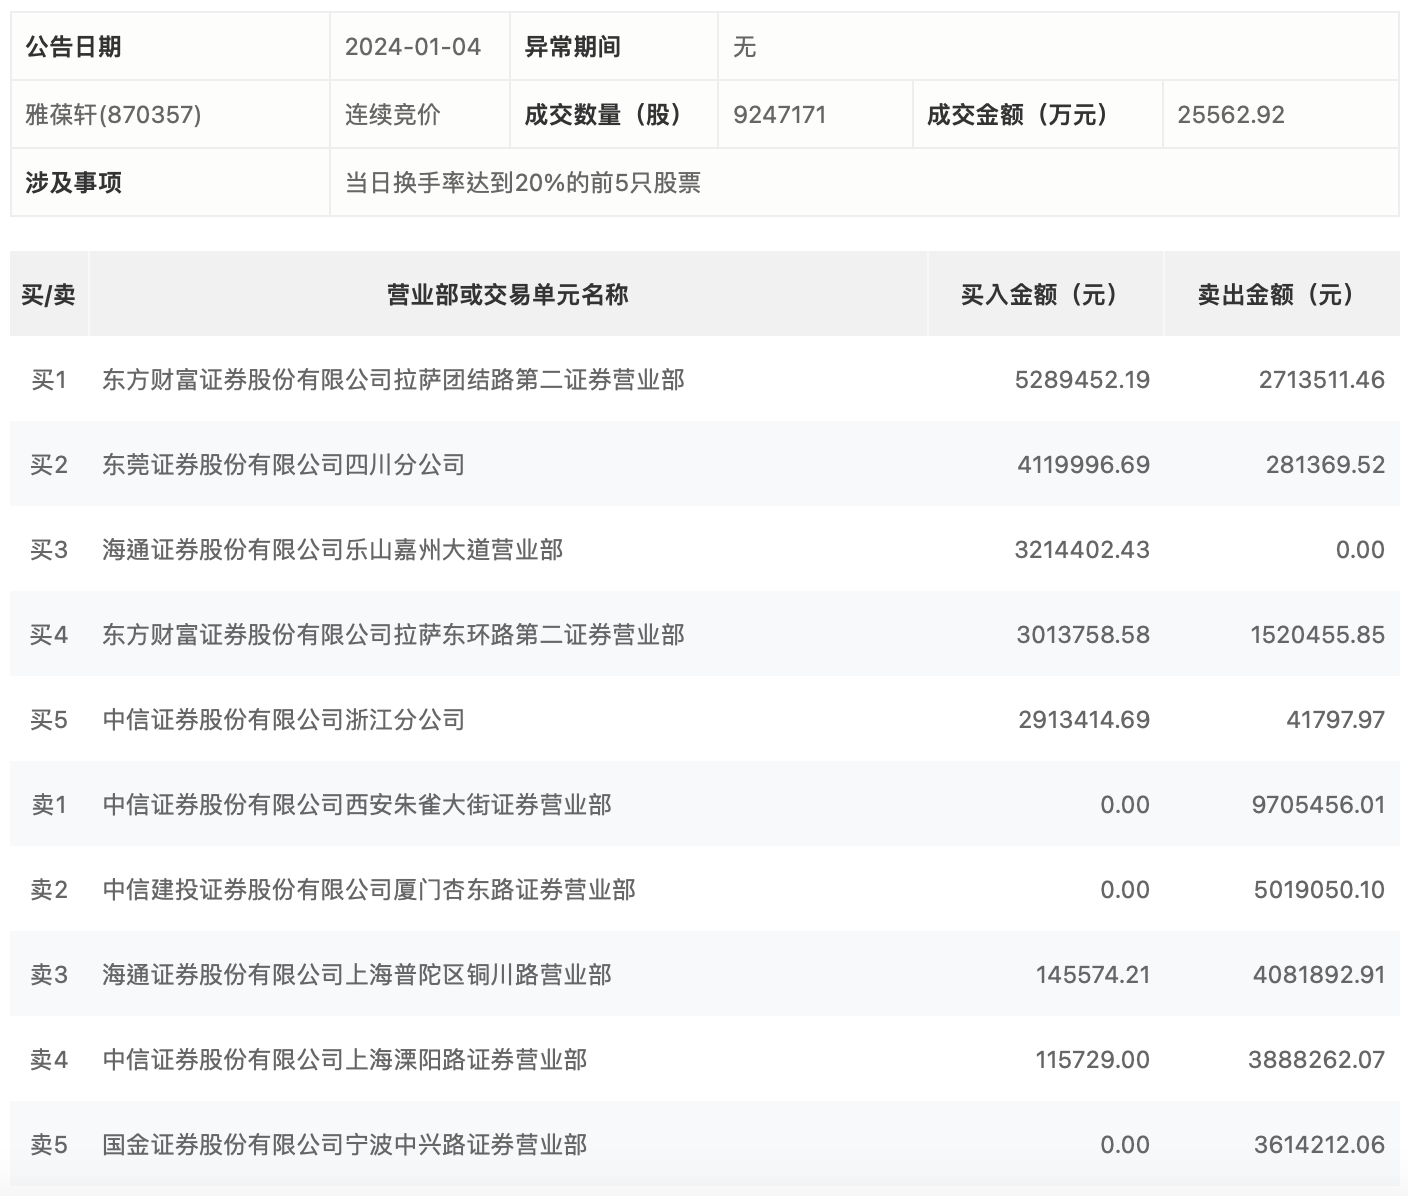1408x1196 pixels.
Task: Select the volume value 9247171
Action: pyautogui.click(x=780, y=115)
